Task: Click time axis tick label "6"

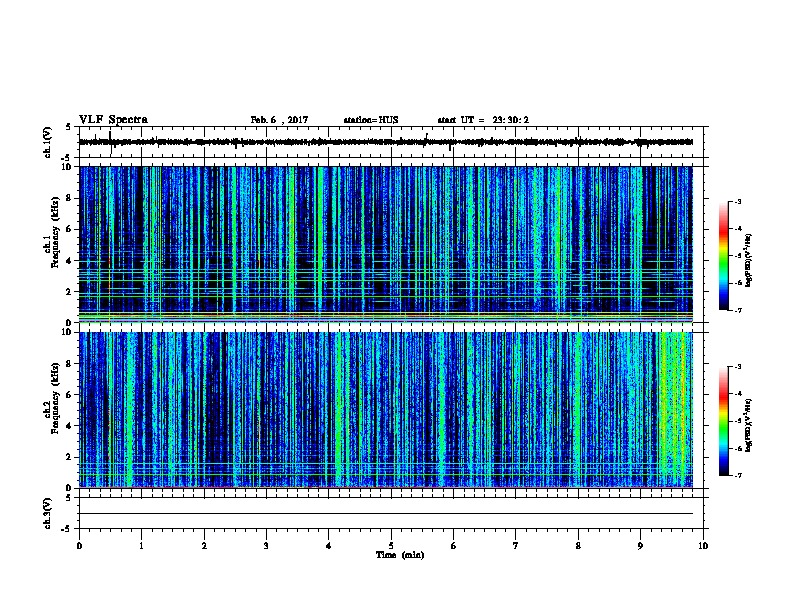Action: [453, 546]
